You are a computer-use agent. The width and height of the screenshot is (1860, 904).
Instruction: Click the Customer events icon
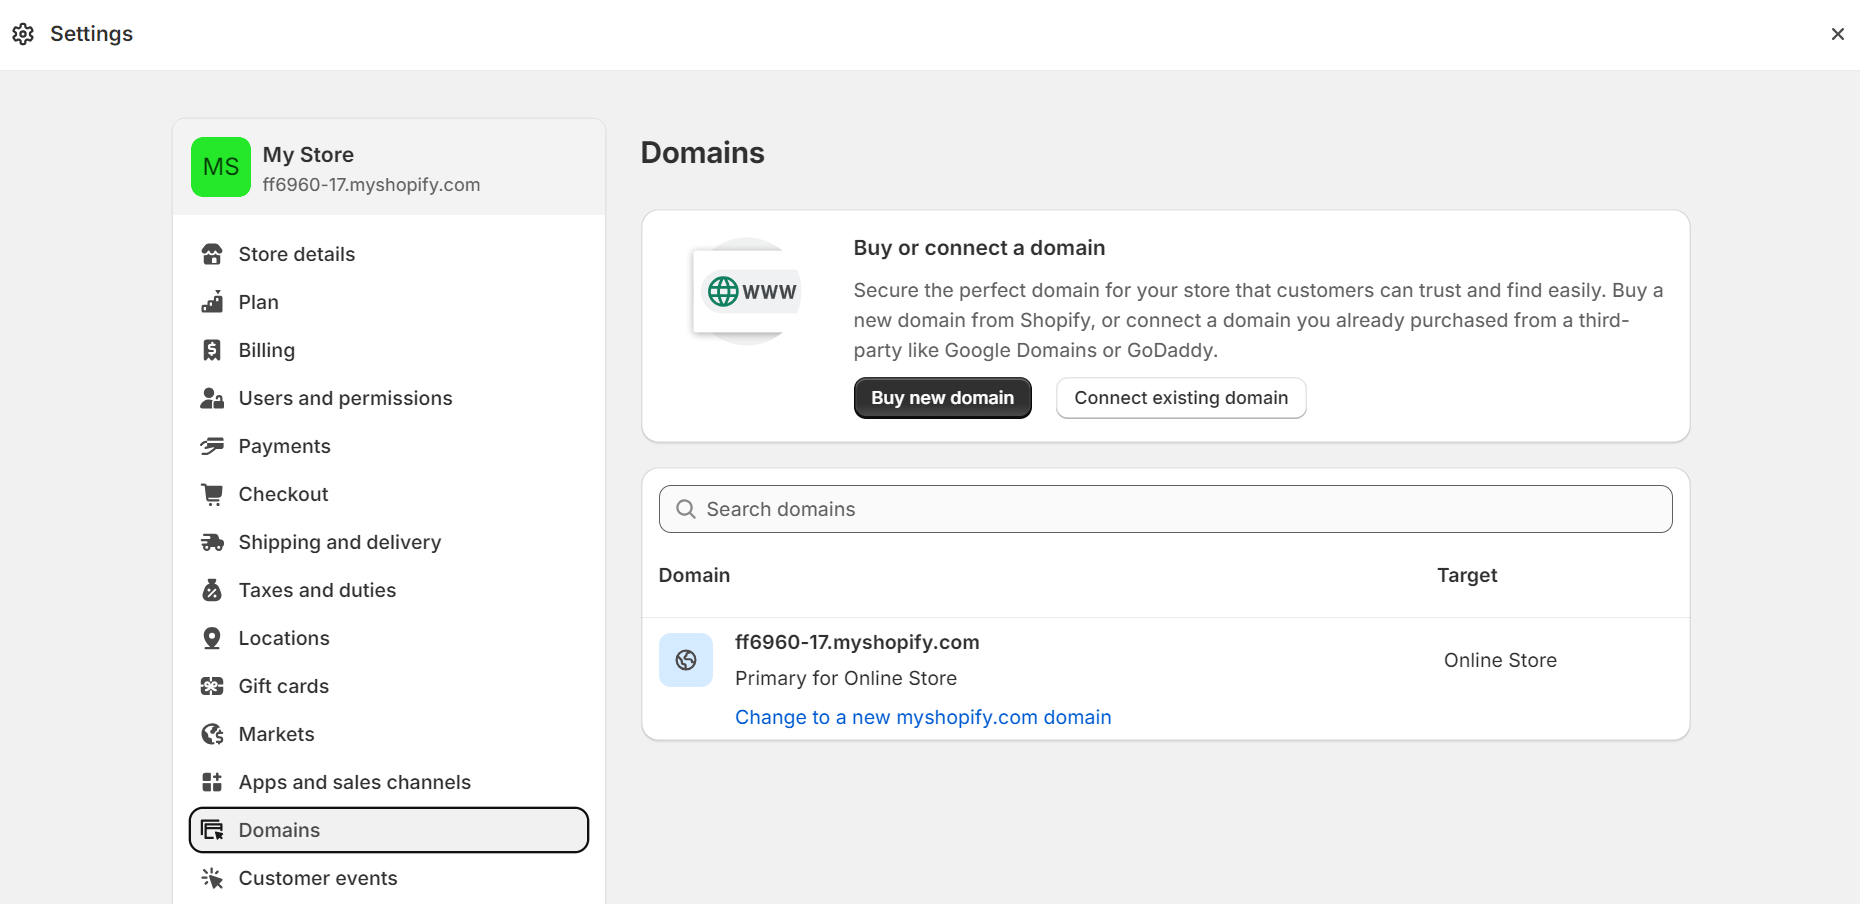pyautogui.click(x=212, y=878)
